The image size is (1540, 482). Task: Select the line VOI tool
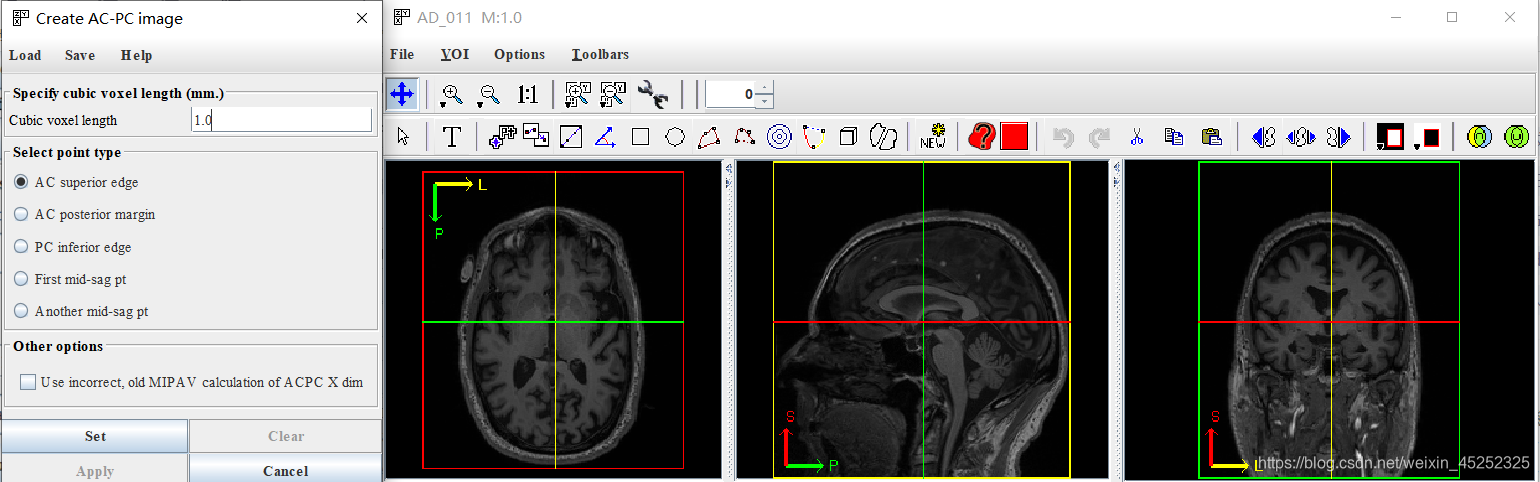(x=571, y=137)
